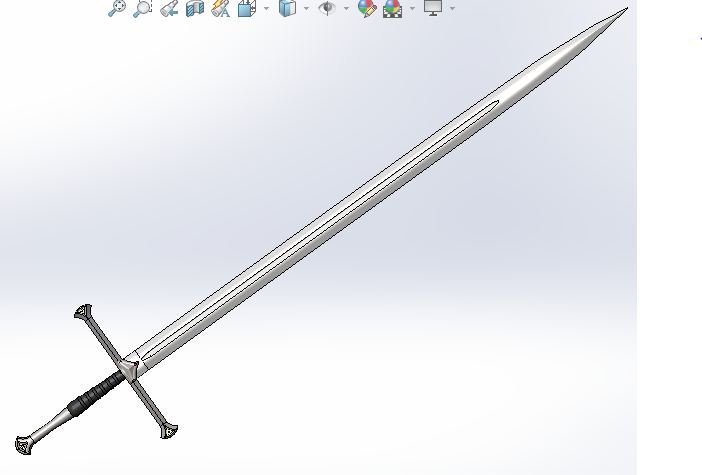Select the Zoom to Area tool
This screenshot has width=702, height=475.
click(143, 8)
